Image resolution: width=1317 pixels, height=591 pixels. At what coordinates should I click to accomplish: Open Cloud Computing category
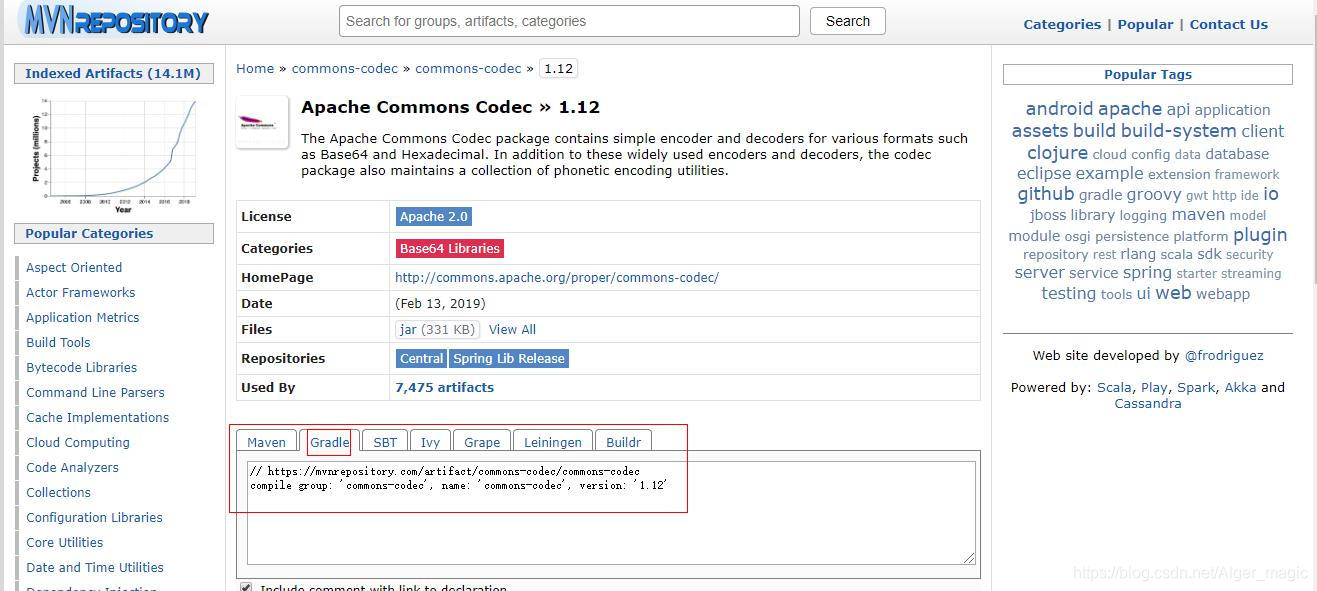(78, 442)
